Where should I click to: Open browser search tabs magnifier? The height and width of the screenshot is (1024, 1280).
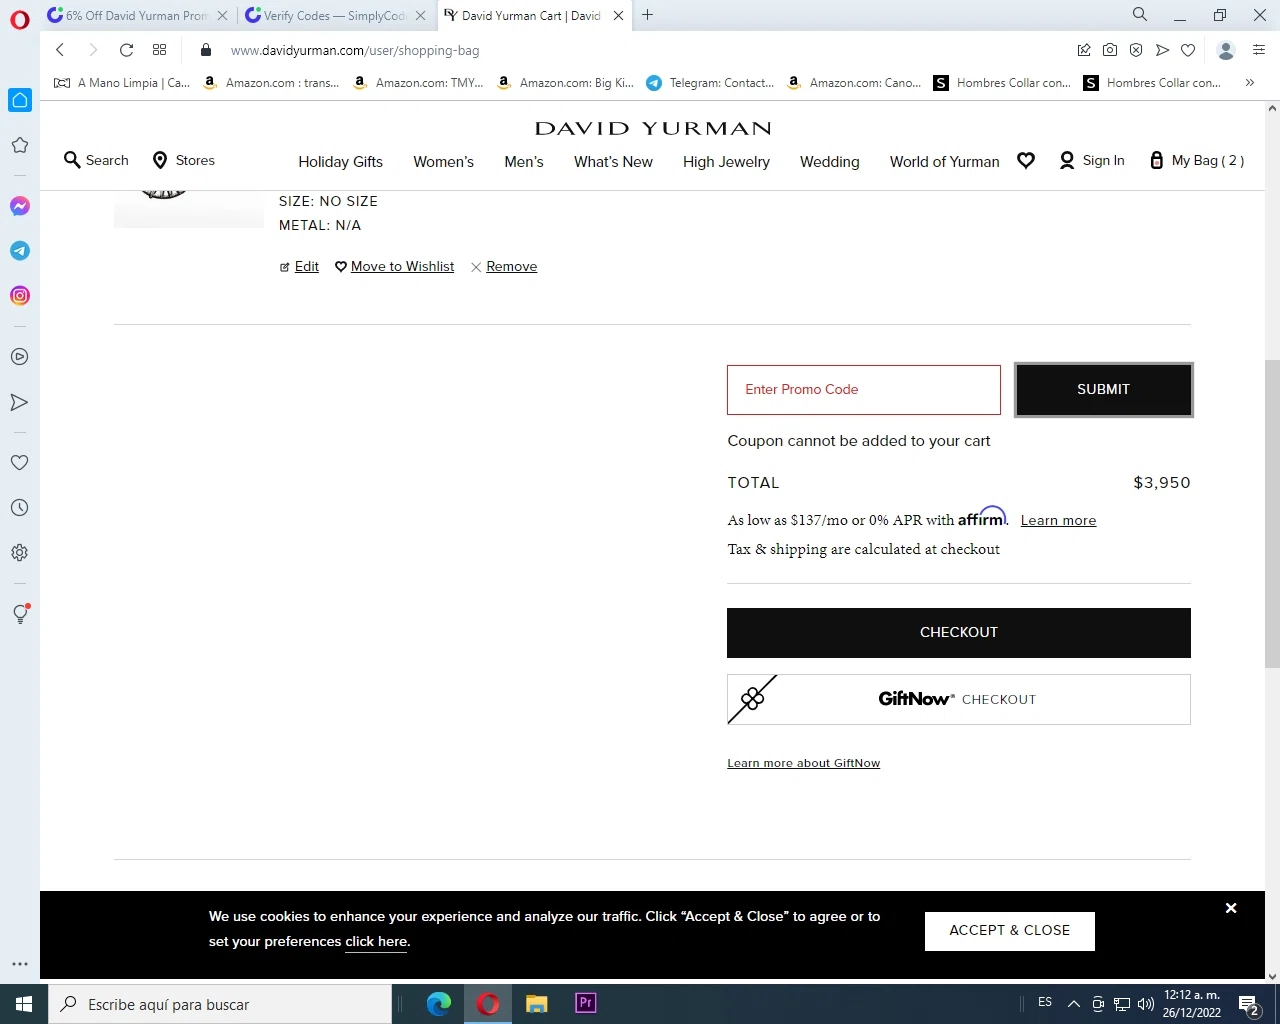[x=1140, y=15]
